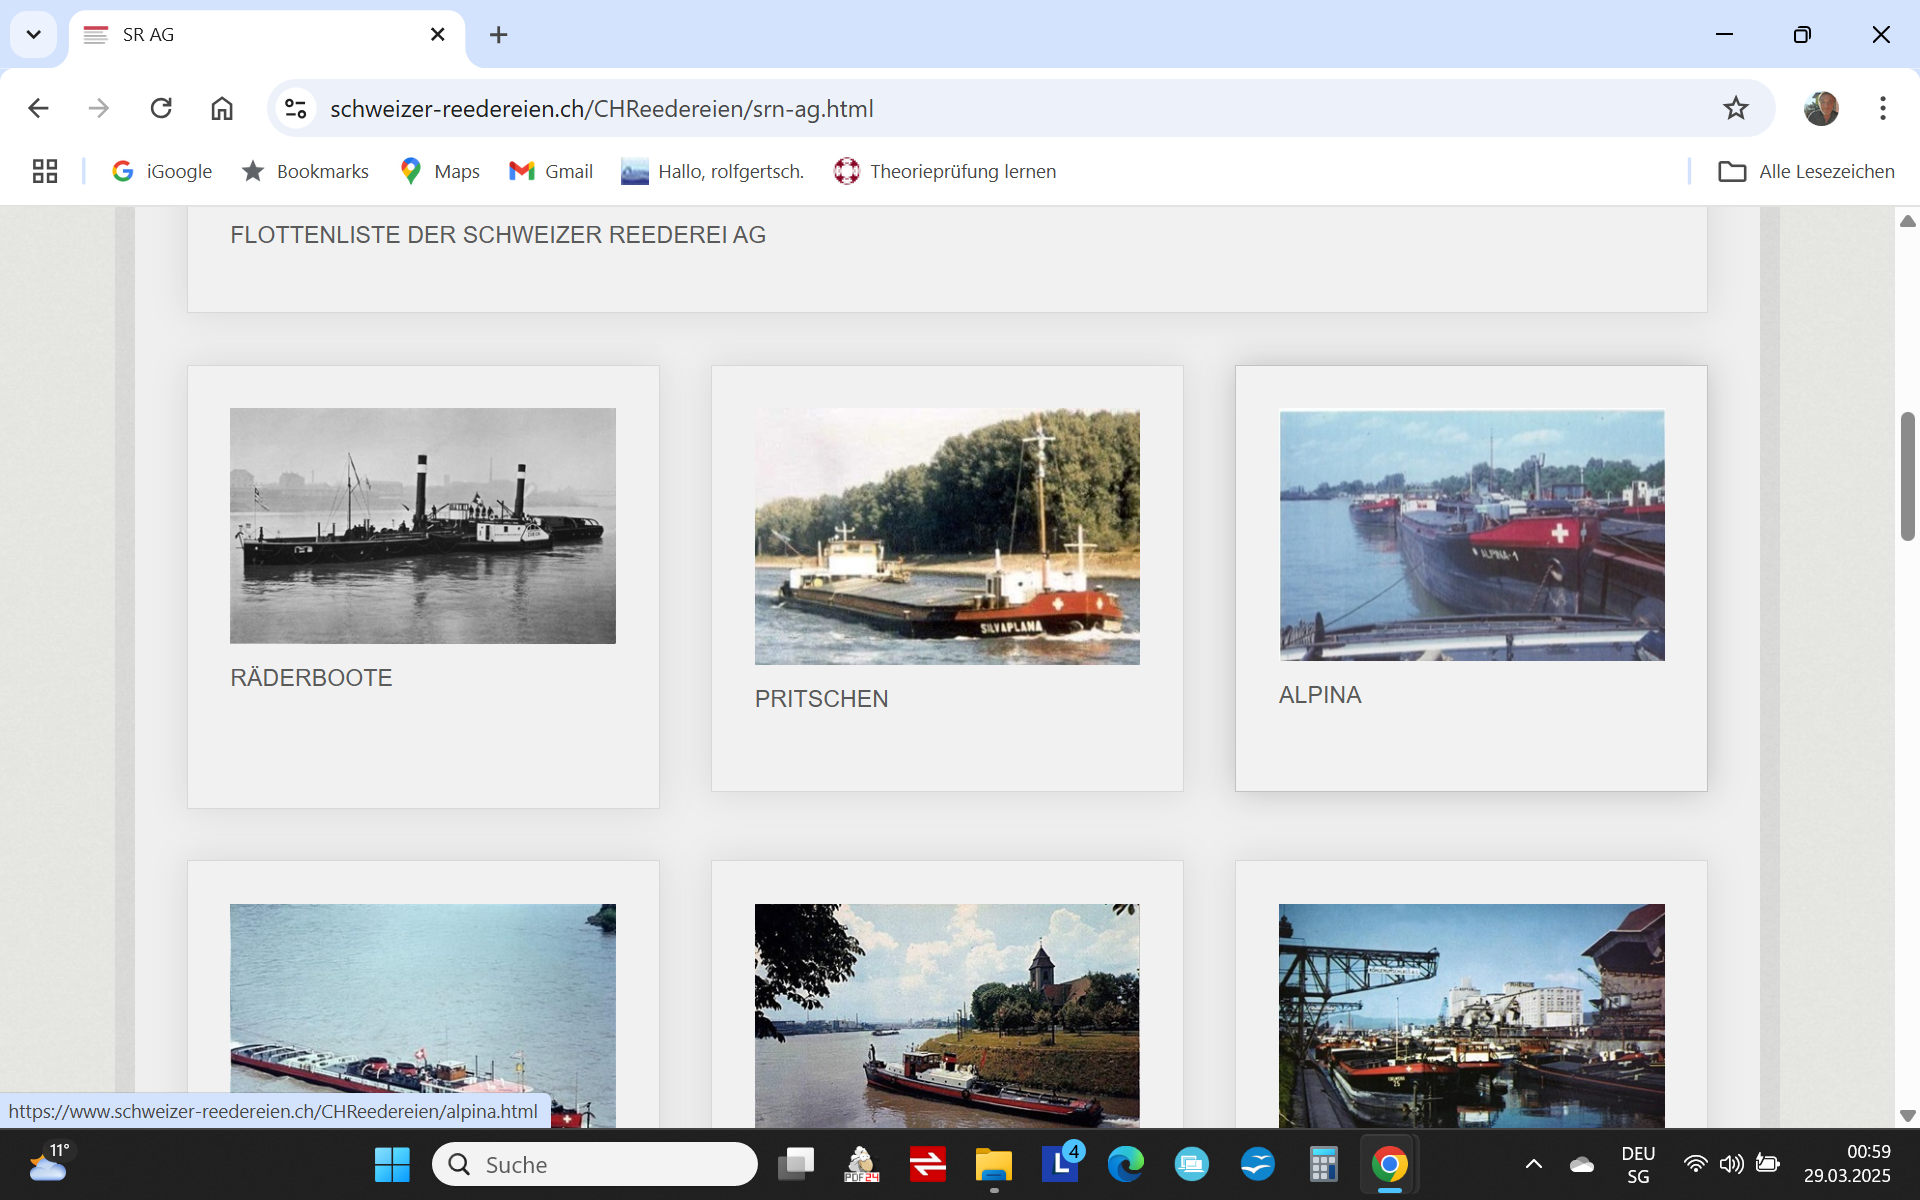Viewport: 1920px width, 1200px height.
Task: Open the Gmail bookmark
Action: [551, 172]
